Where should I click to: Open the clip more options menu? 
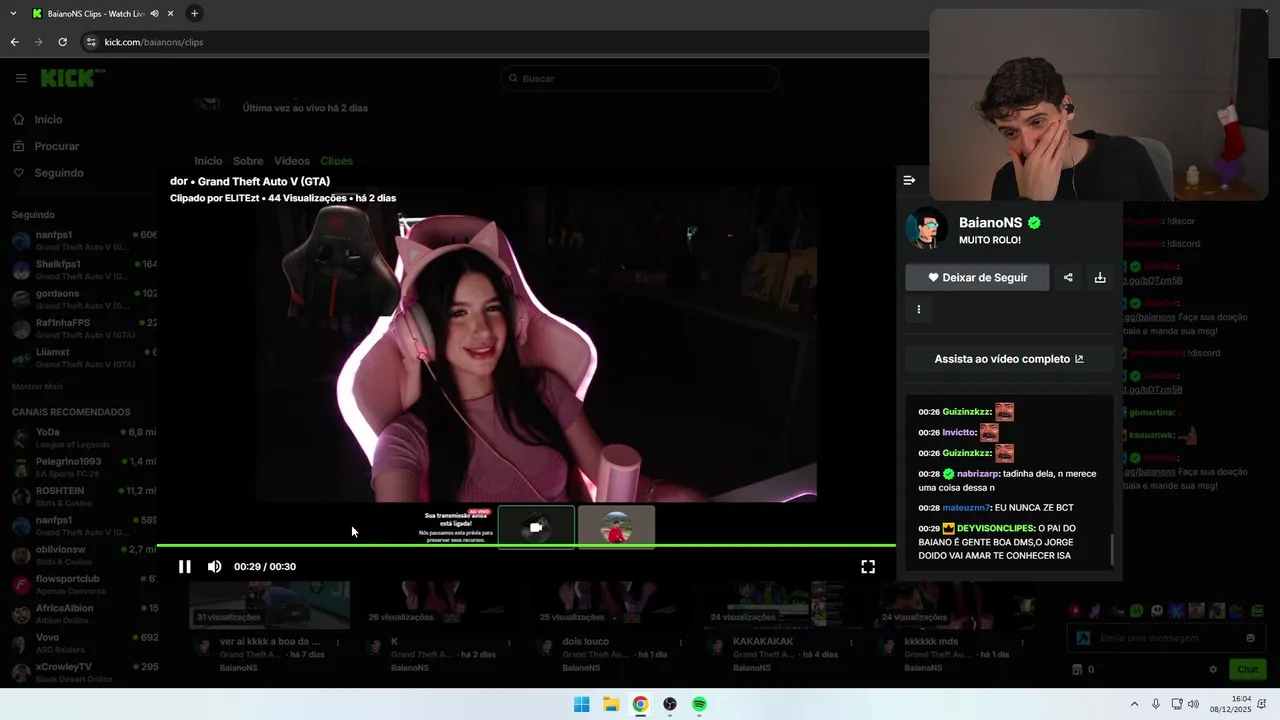pyautogui.click(x=918, y=309)
